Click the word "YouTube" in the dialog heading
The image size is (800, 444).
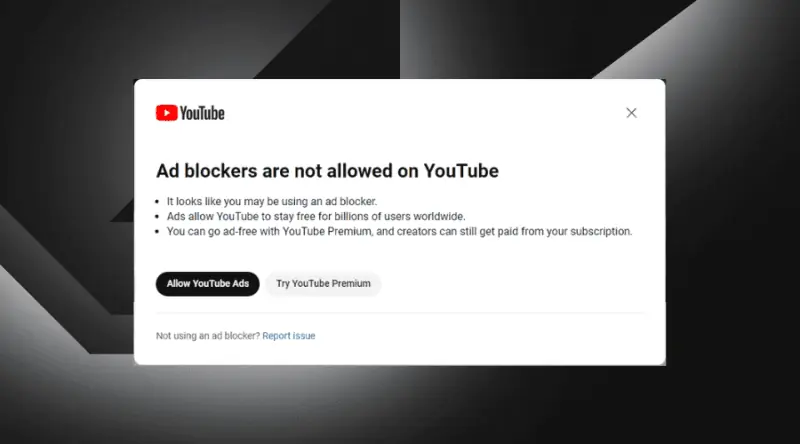coord(461,171)
